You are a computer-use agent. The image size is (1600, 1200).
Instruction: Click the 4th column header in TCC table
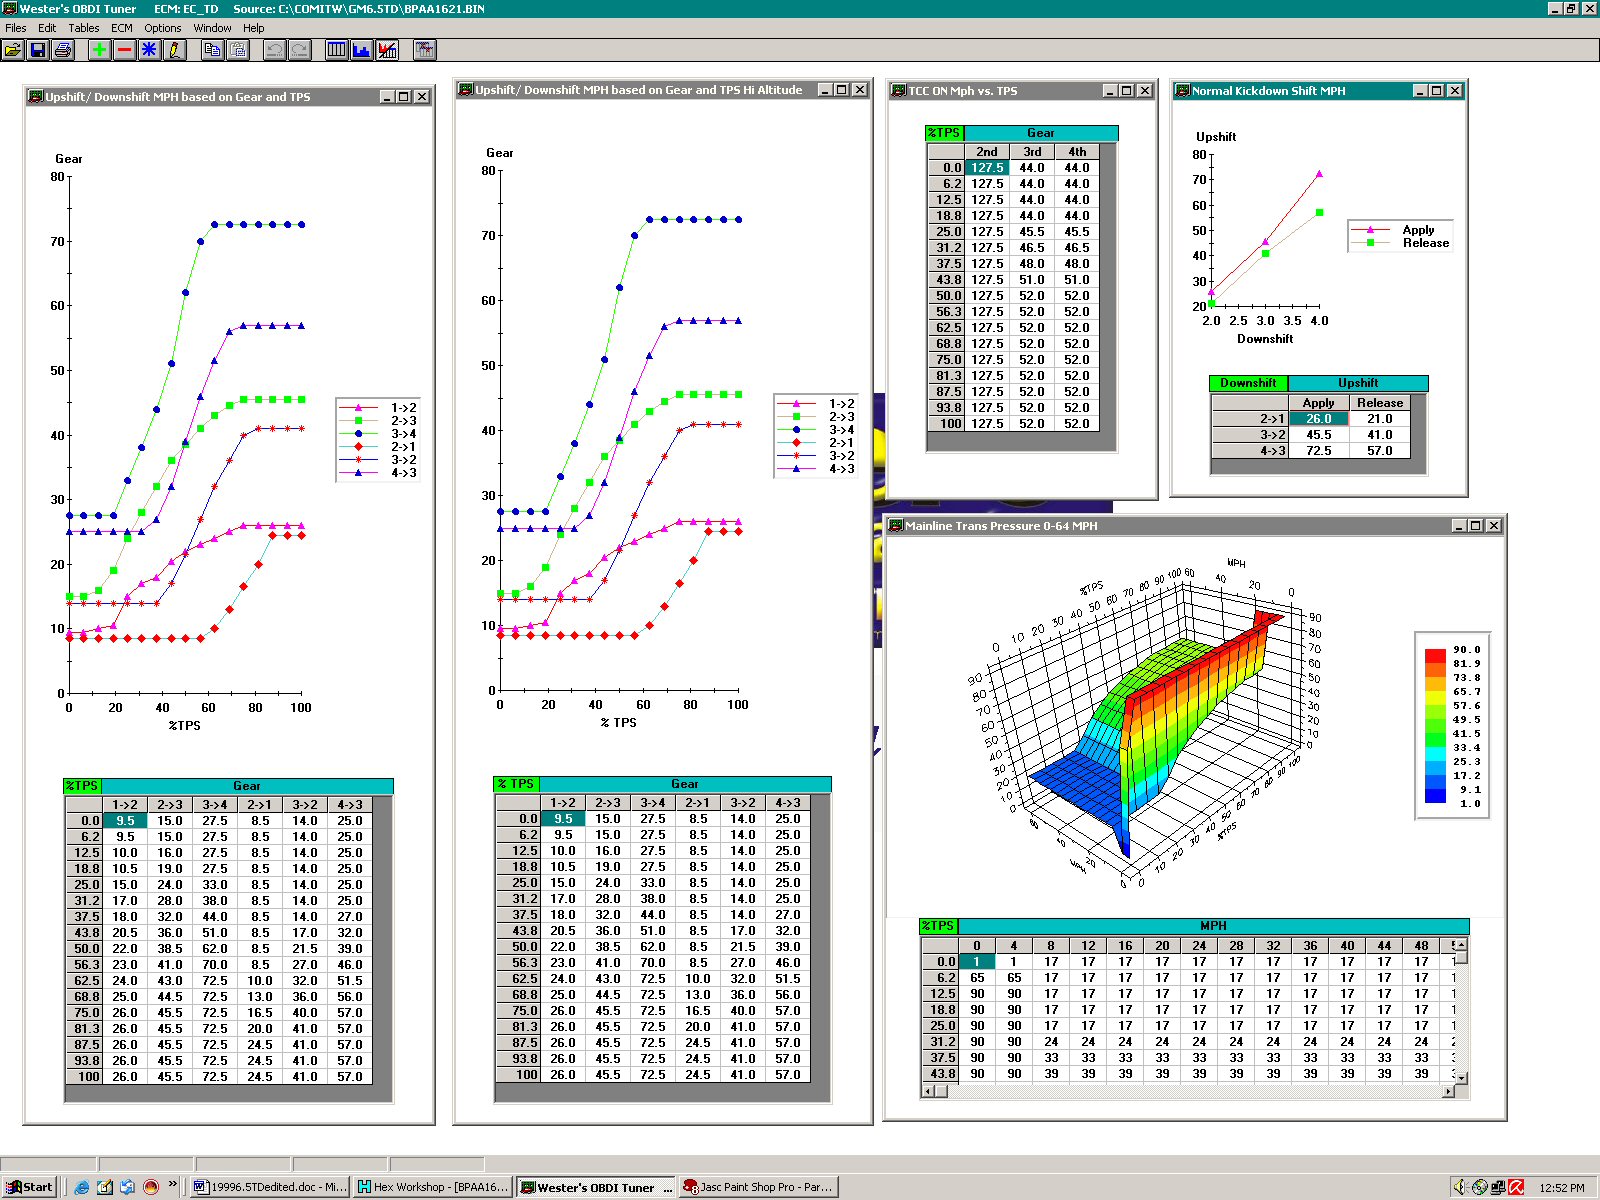coord(1077,152)
